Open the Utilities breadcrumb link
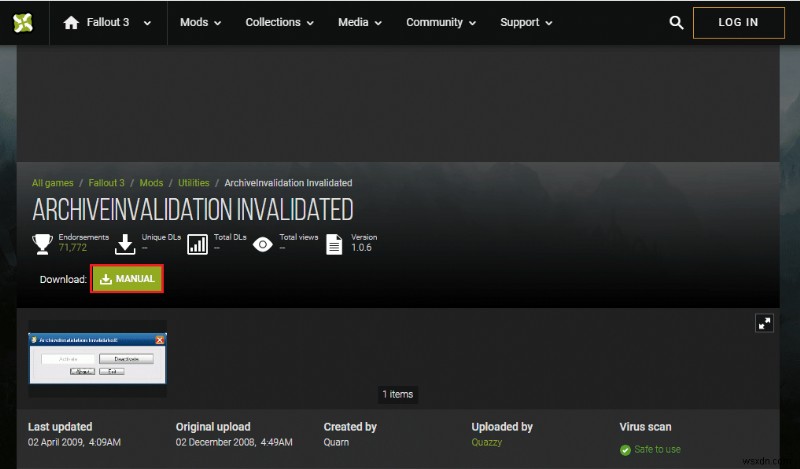The image size is (800, 469). click(x=193, y=183)
